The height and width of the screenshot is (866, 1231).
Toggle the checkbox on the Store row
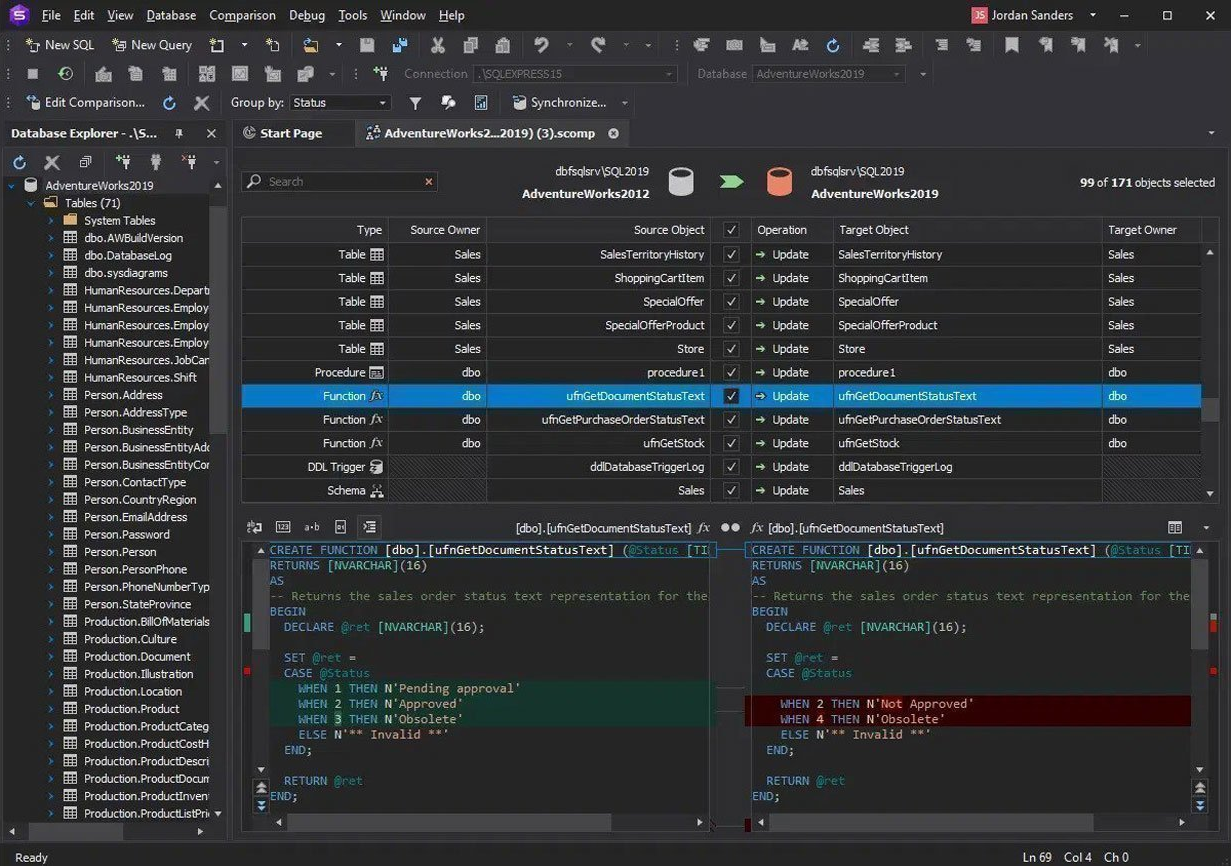click(731, 348)
